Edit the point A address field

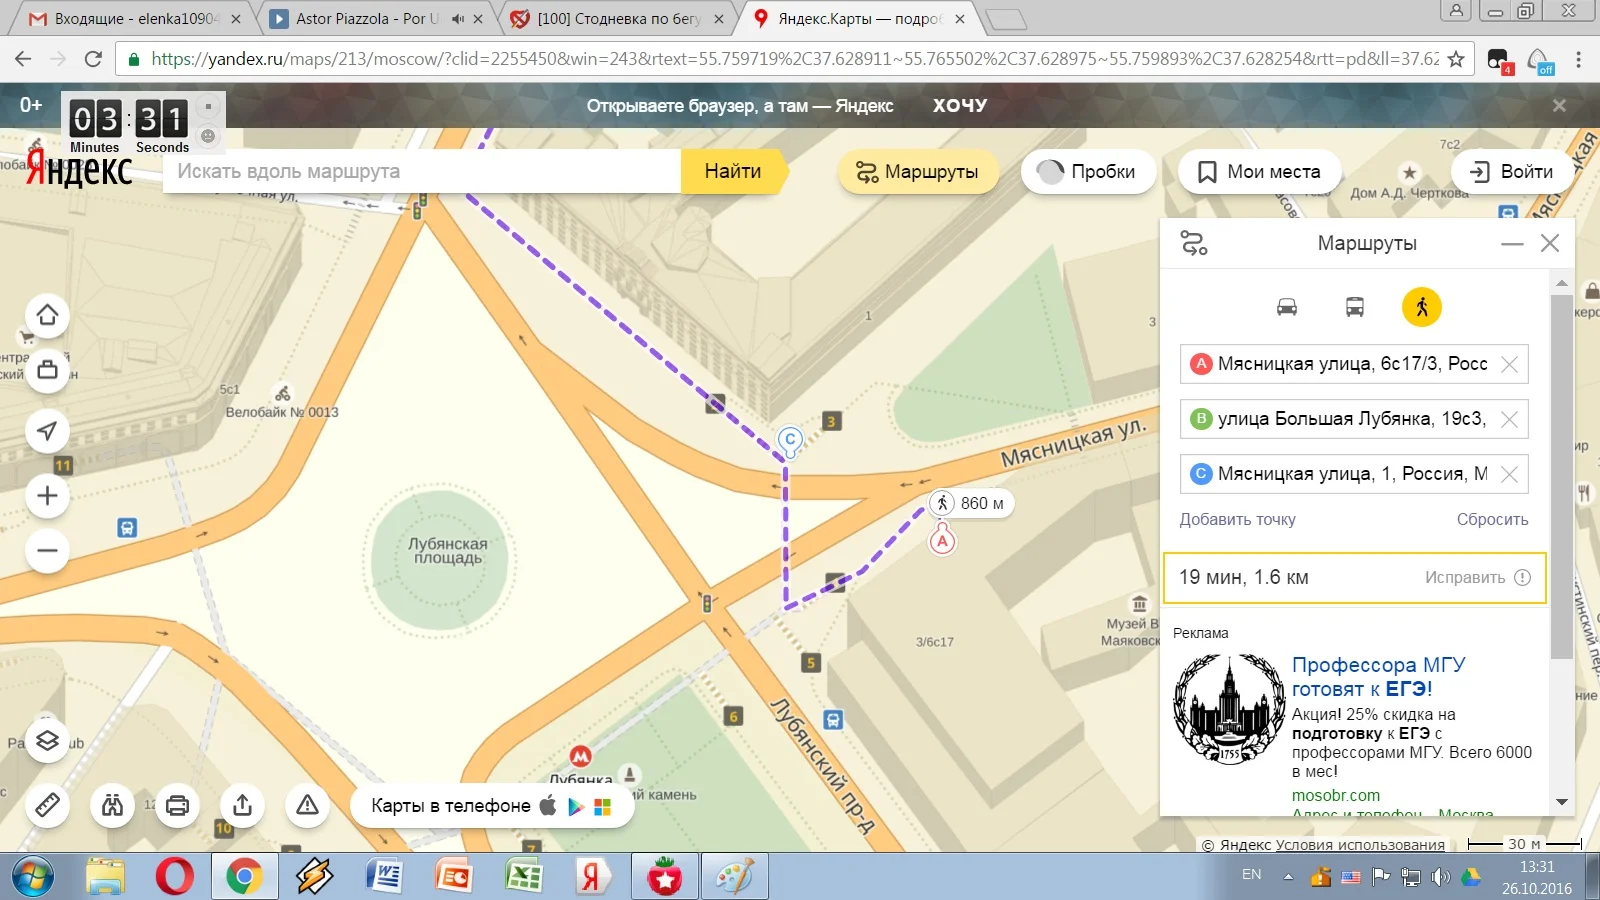[1352, 364]
